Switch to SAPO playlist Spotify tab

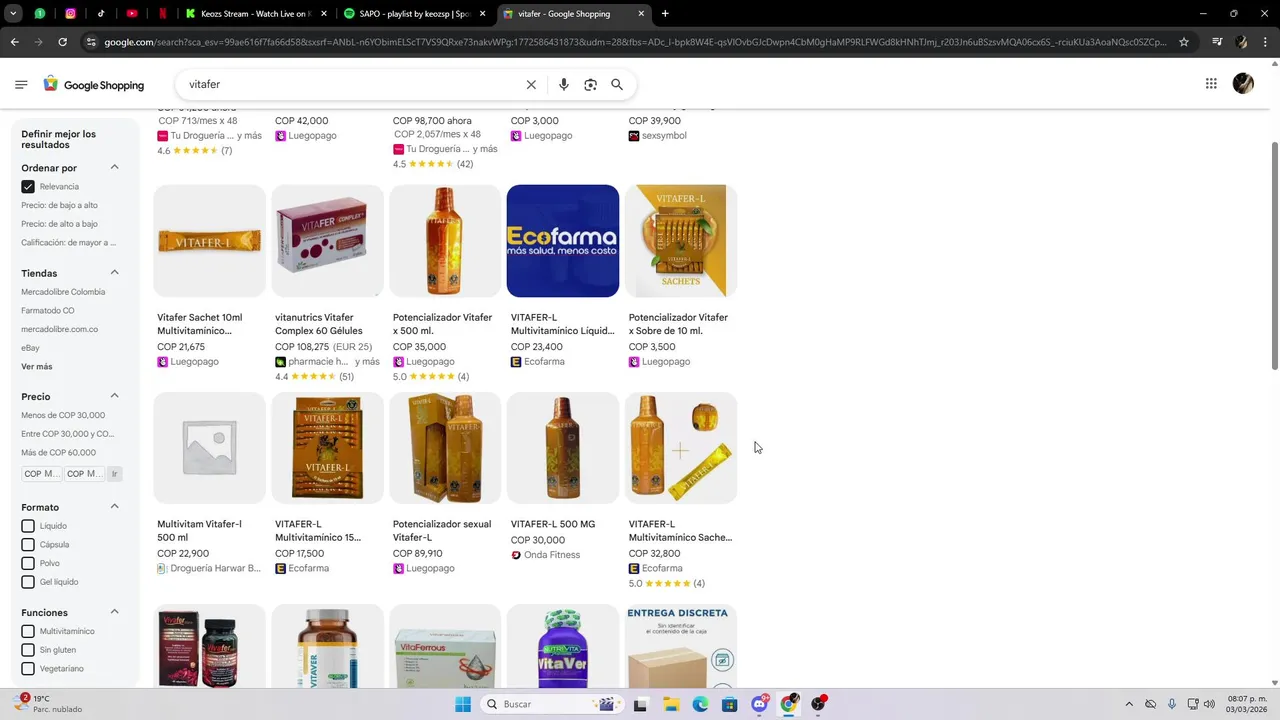click(414, 14)
